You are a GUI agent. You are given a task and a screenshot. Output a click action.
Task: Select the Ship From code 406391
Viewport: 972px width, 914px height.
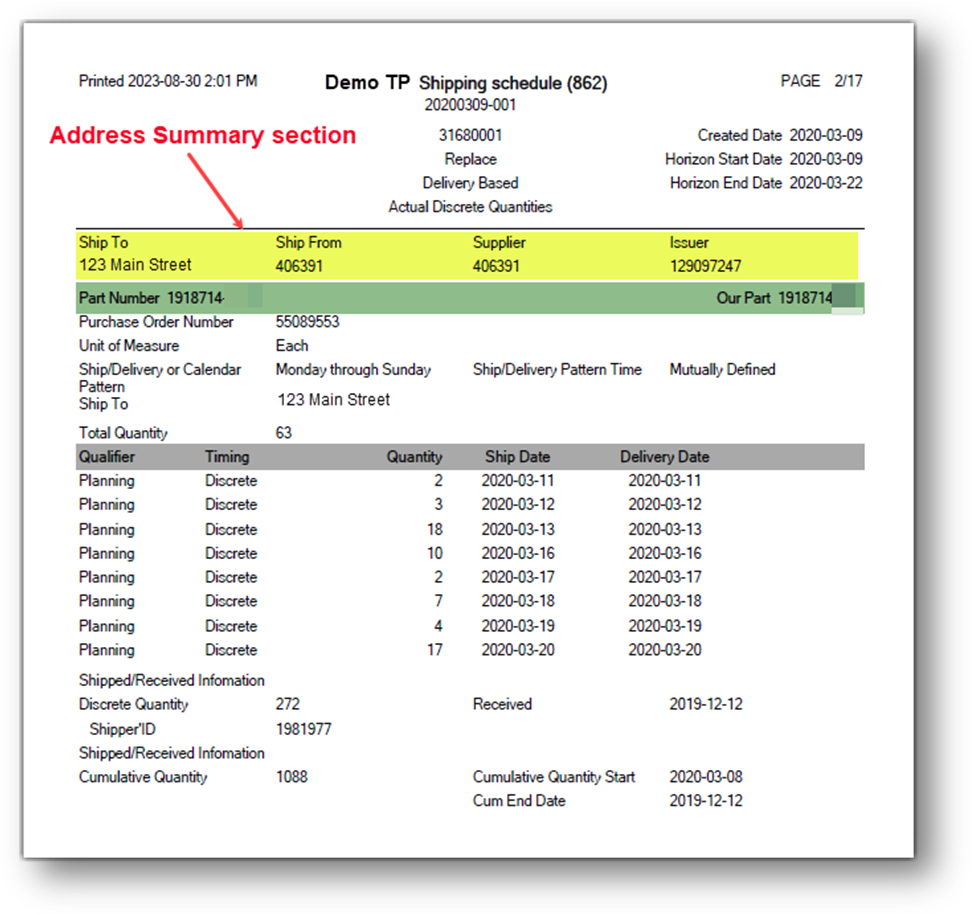pyautogui.click(x=299, y=266)
